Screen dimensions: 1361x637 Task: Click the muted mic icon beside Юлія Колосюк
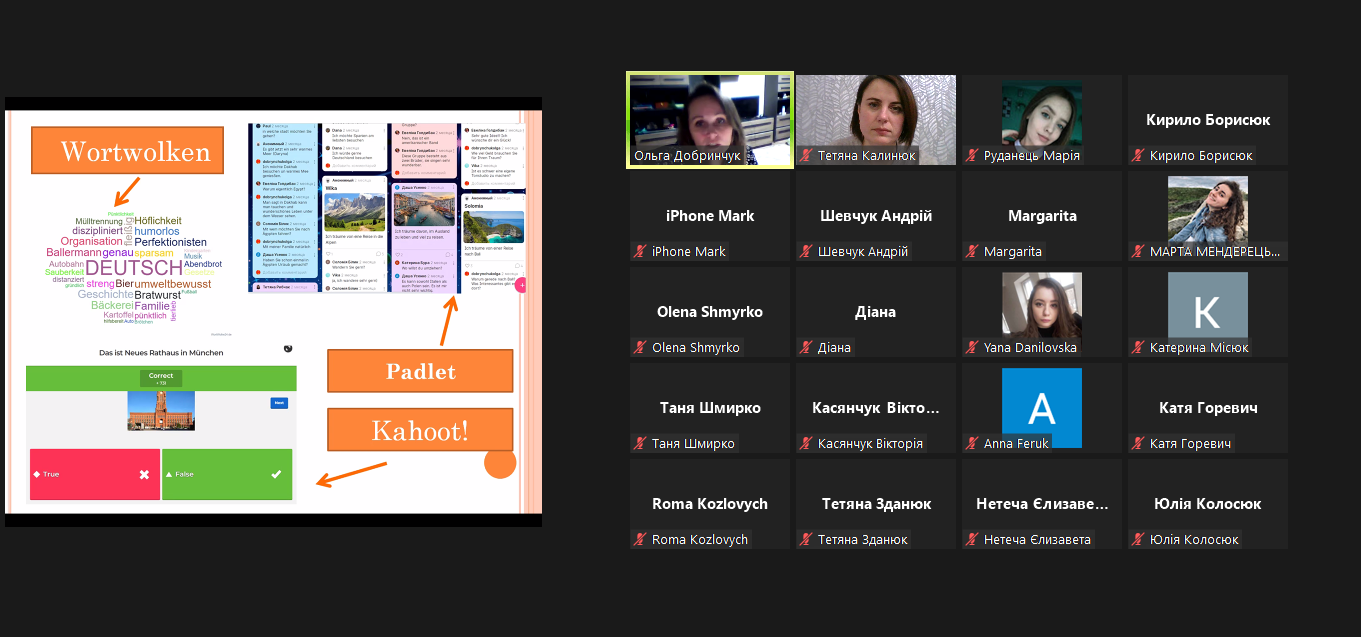coord(1138,540)
